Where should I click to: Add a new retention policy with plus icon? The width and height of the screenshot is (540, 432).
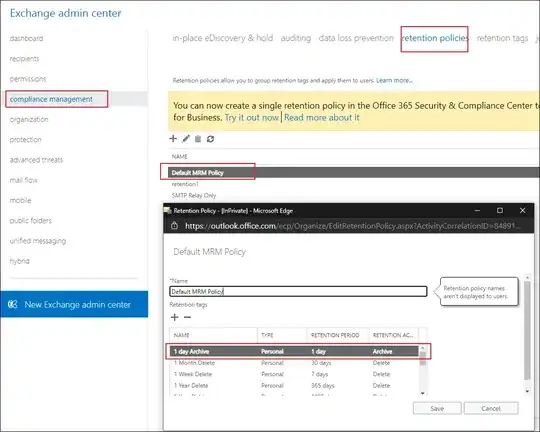click(x=173, y=138)
